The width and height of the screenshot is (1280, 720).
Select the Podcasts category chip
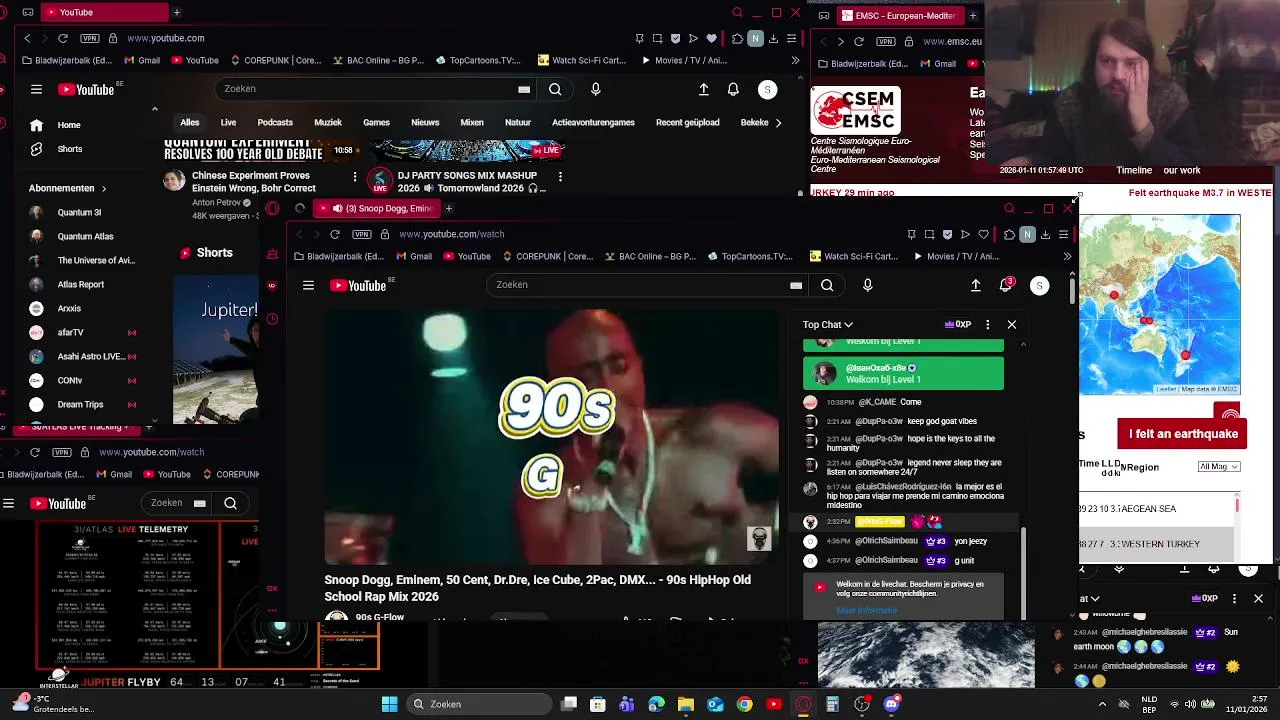275,122
